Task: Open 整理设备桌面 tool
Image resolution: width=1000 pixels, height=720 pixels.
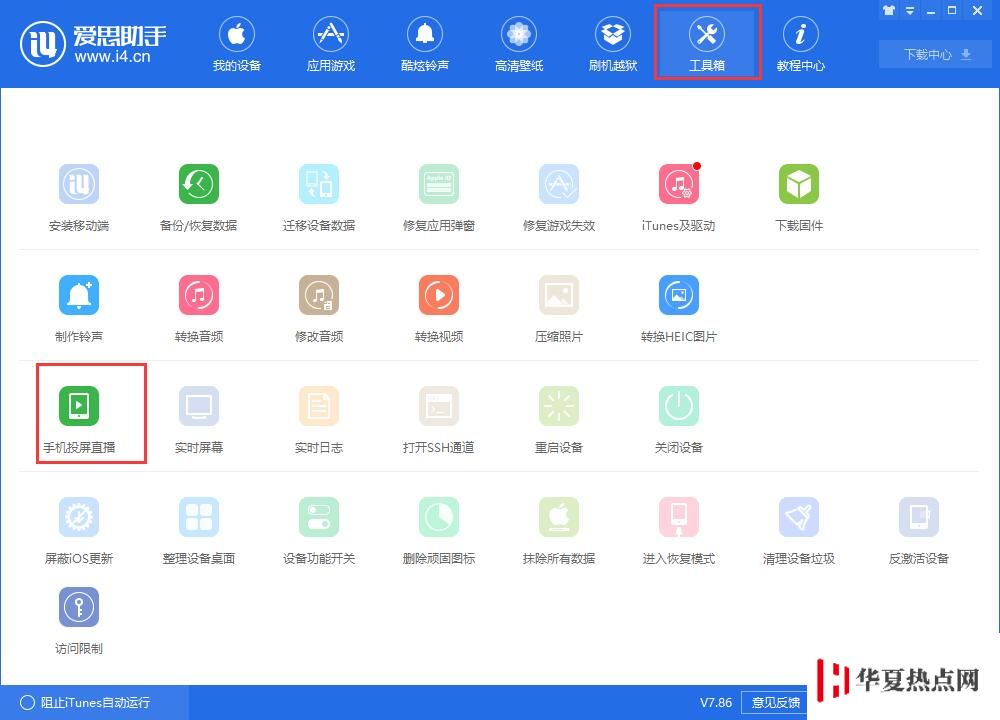Action: point(198,531)
